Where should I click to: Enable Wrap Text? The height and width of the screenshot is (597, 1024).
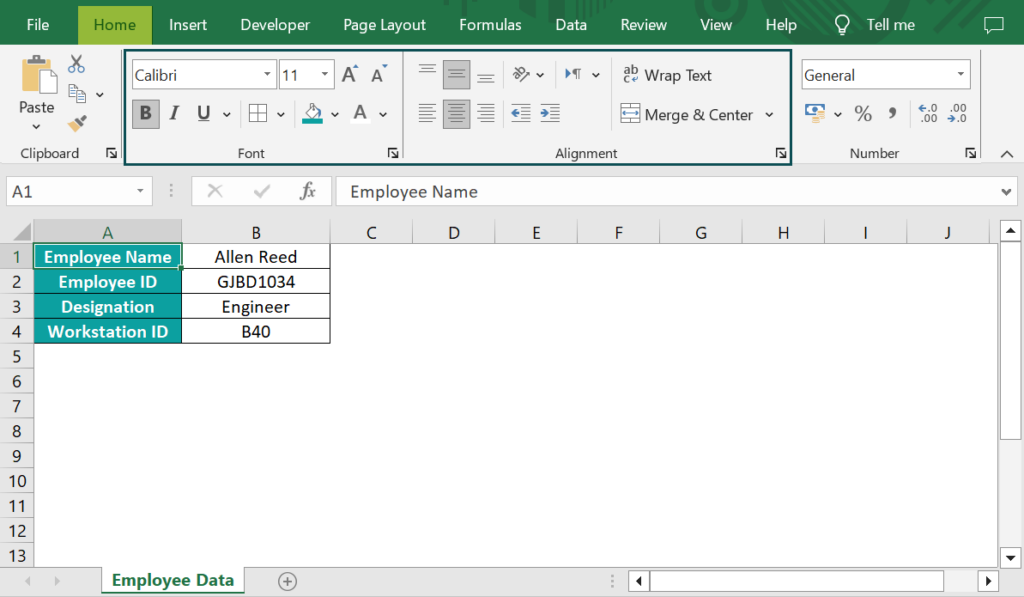tap(667, 74)
